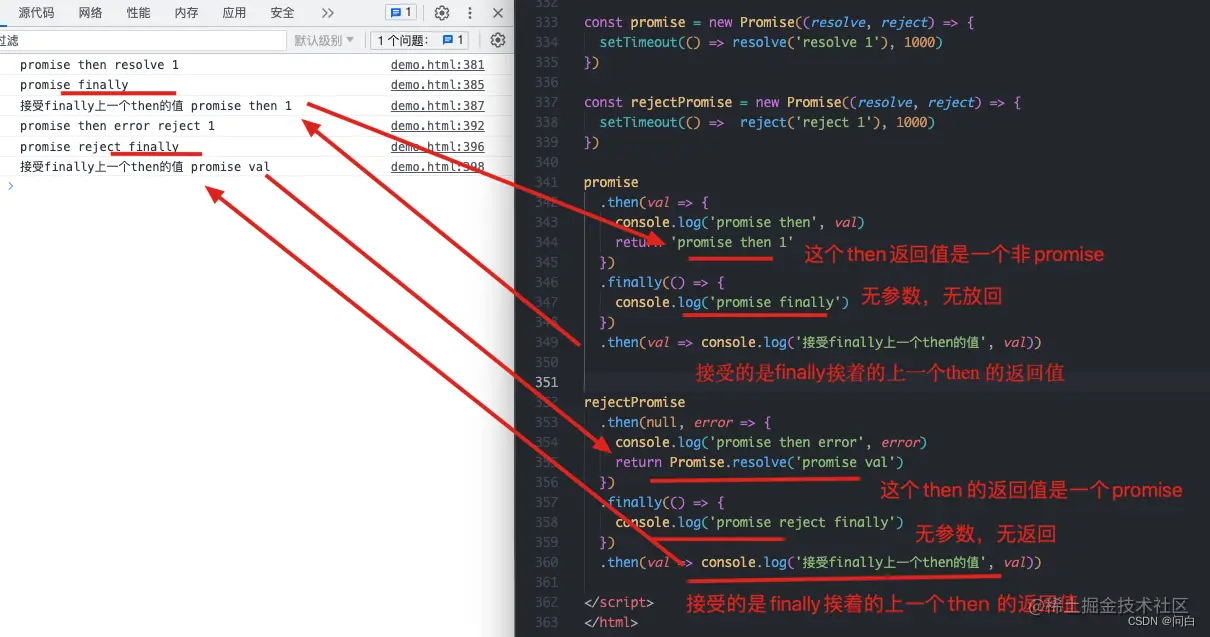Open source link demo.html:385
Image resolution: width=1210 pixels, height=637 pixels.
pos(437,85)
